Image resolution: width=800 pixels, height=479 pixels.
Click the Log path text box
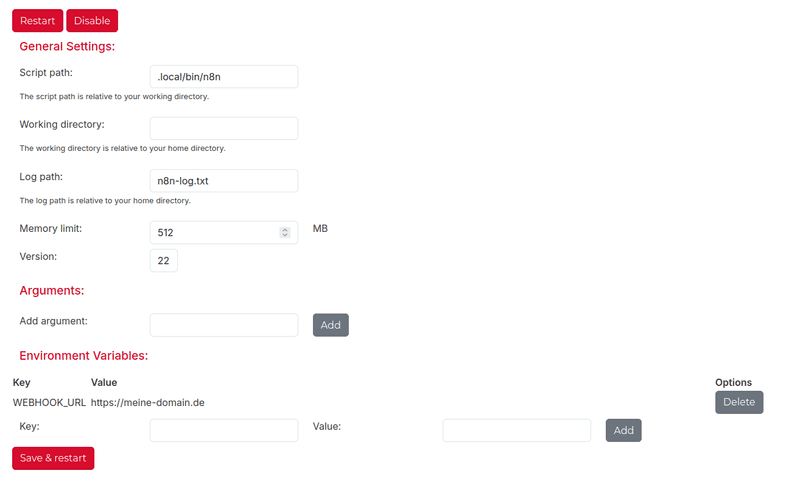(x=224, y=181)
